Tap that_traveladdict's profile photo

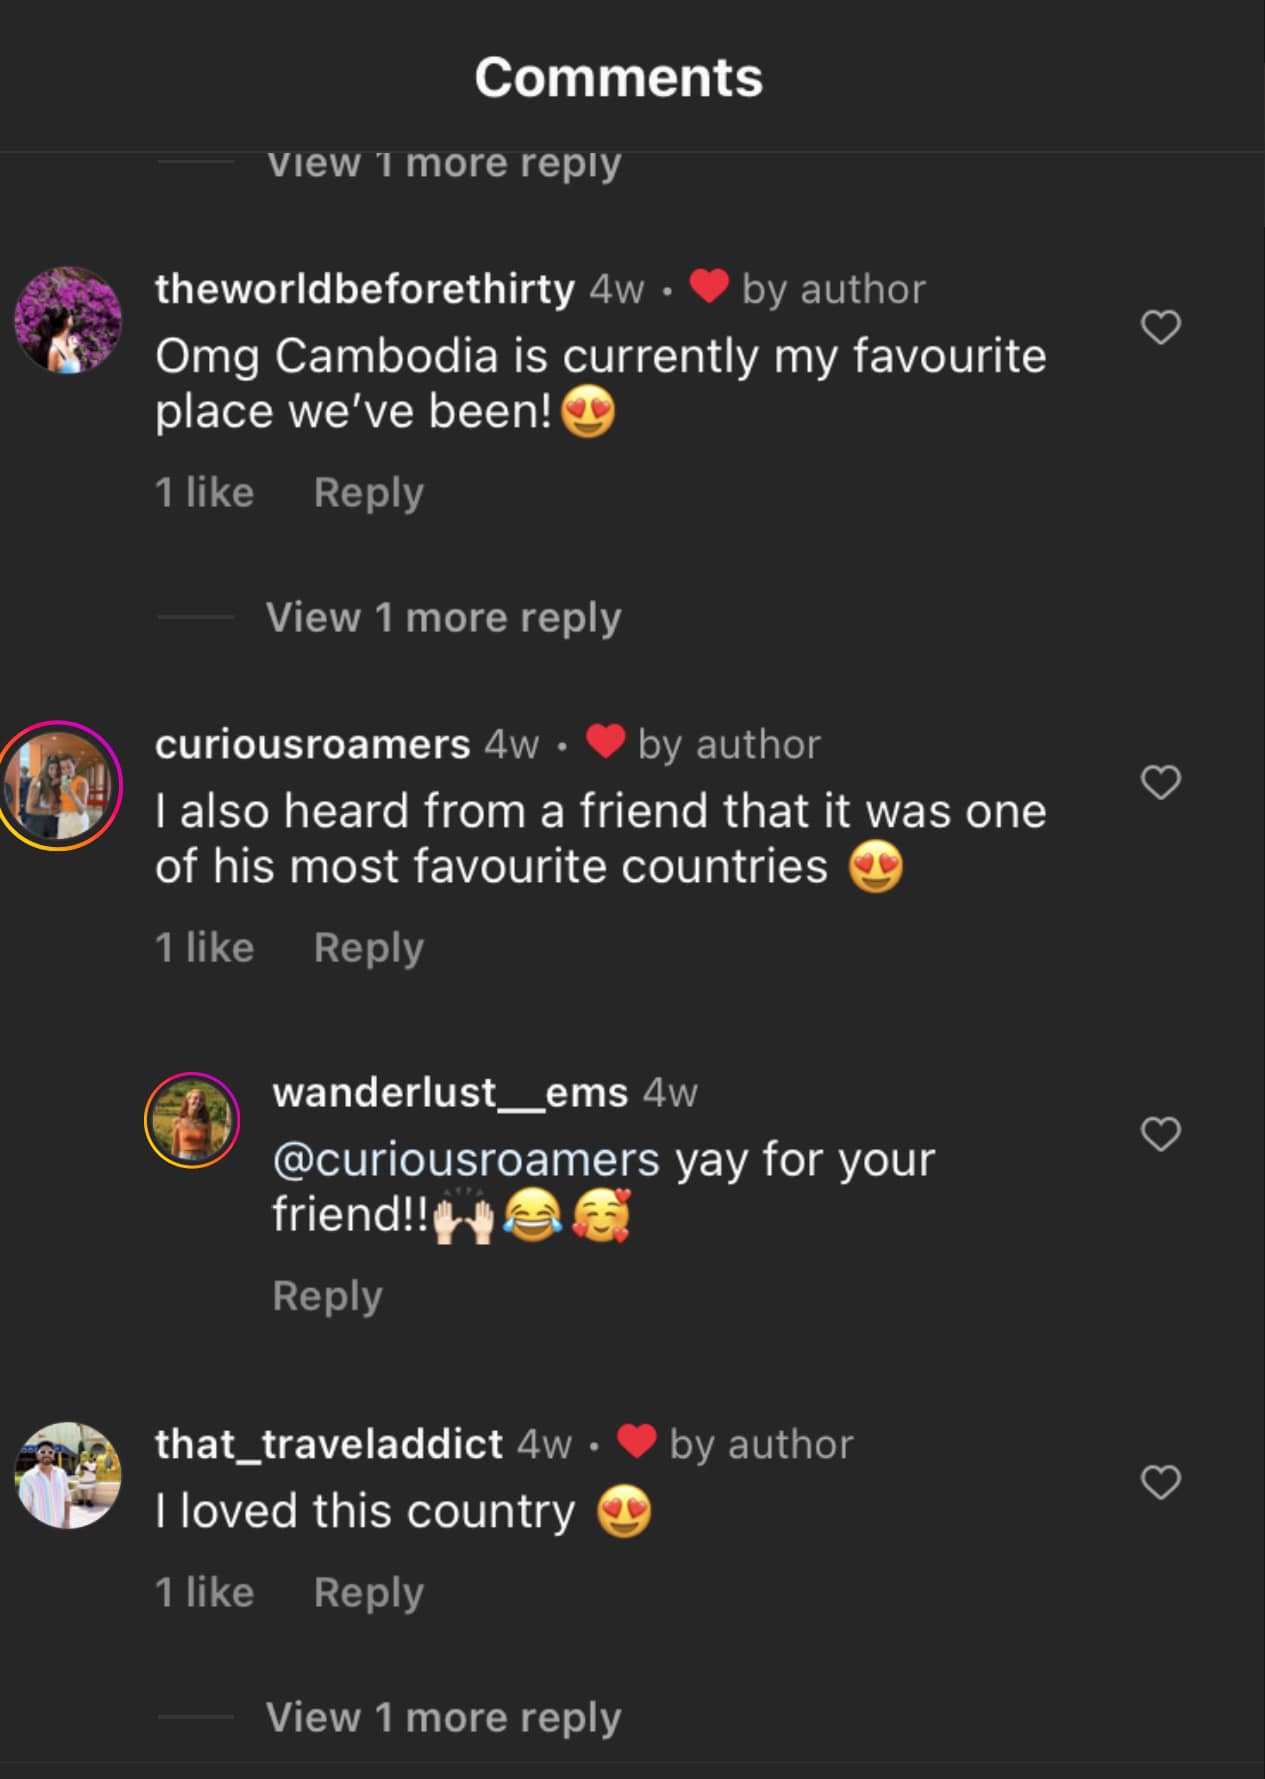[x=68, y=1475]
